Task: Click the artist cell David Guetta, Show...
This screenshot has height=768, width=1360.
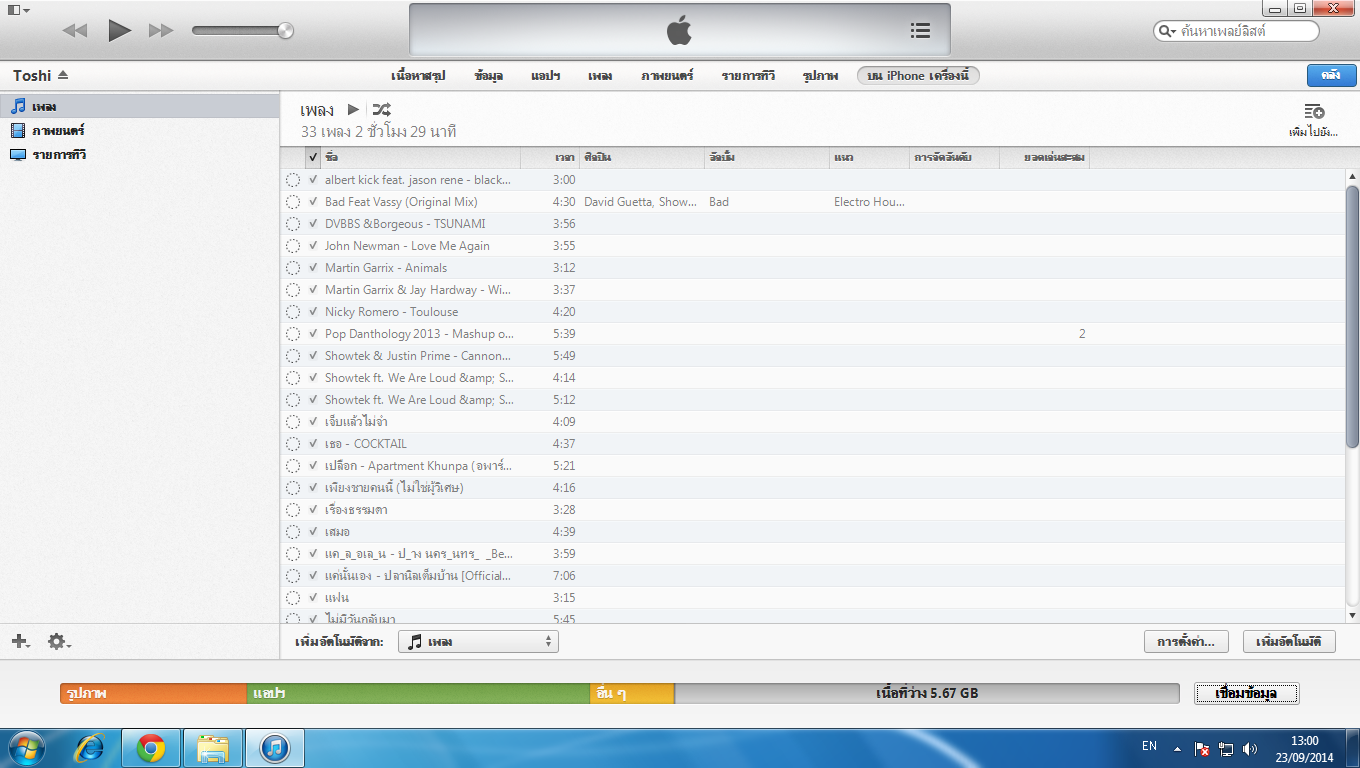Action: (640, 202)
